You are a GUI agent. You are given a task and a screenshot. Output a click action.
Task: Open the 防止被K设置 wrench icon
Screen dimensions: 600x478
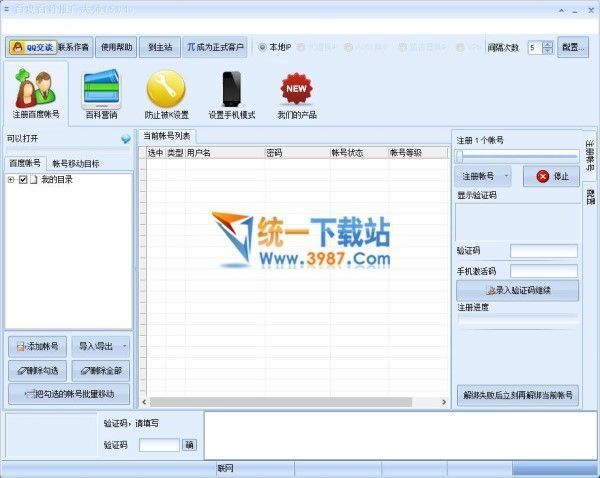(166, 93)
